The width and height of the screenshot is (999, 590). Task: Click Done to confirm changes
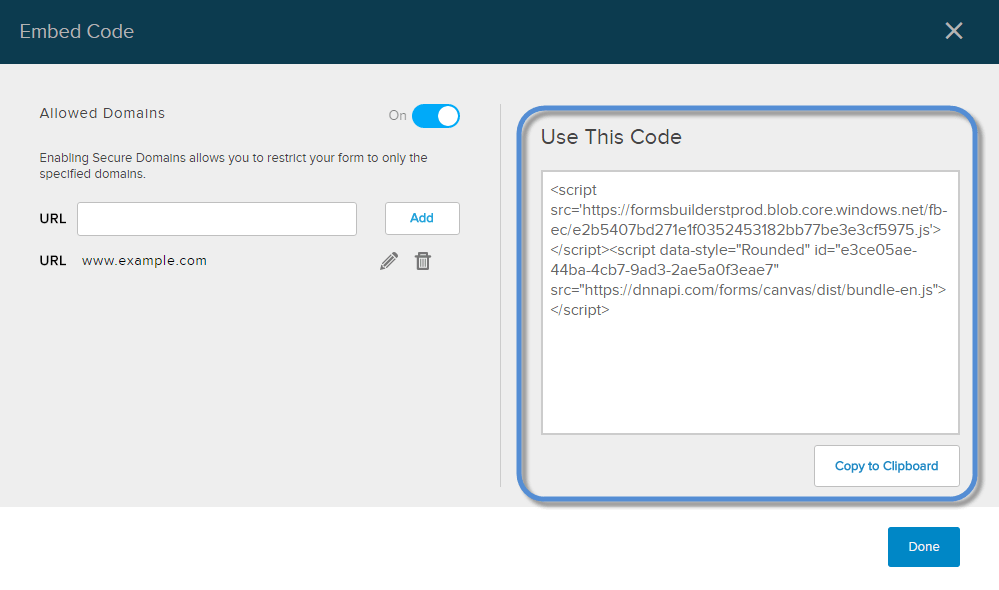[923, 547]
